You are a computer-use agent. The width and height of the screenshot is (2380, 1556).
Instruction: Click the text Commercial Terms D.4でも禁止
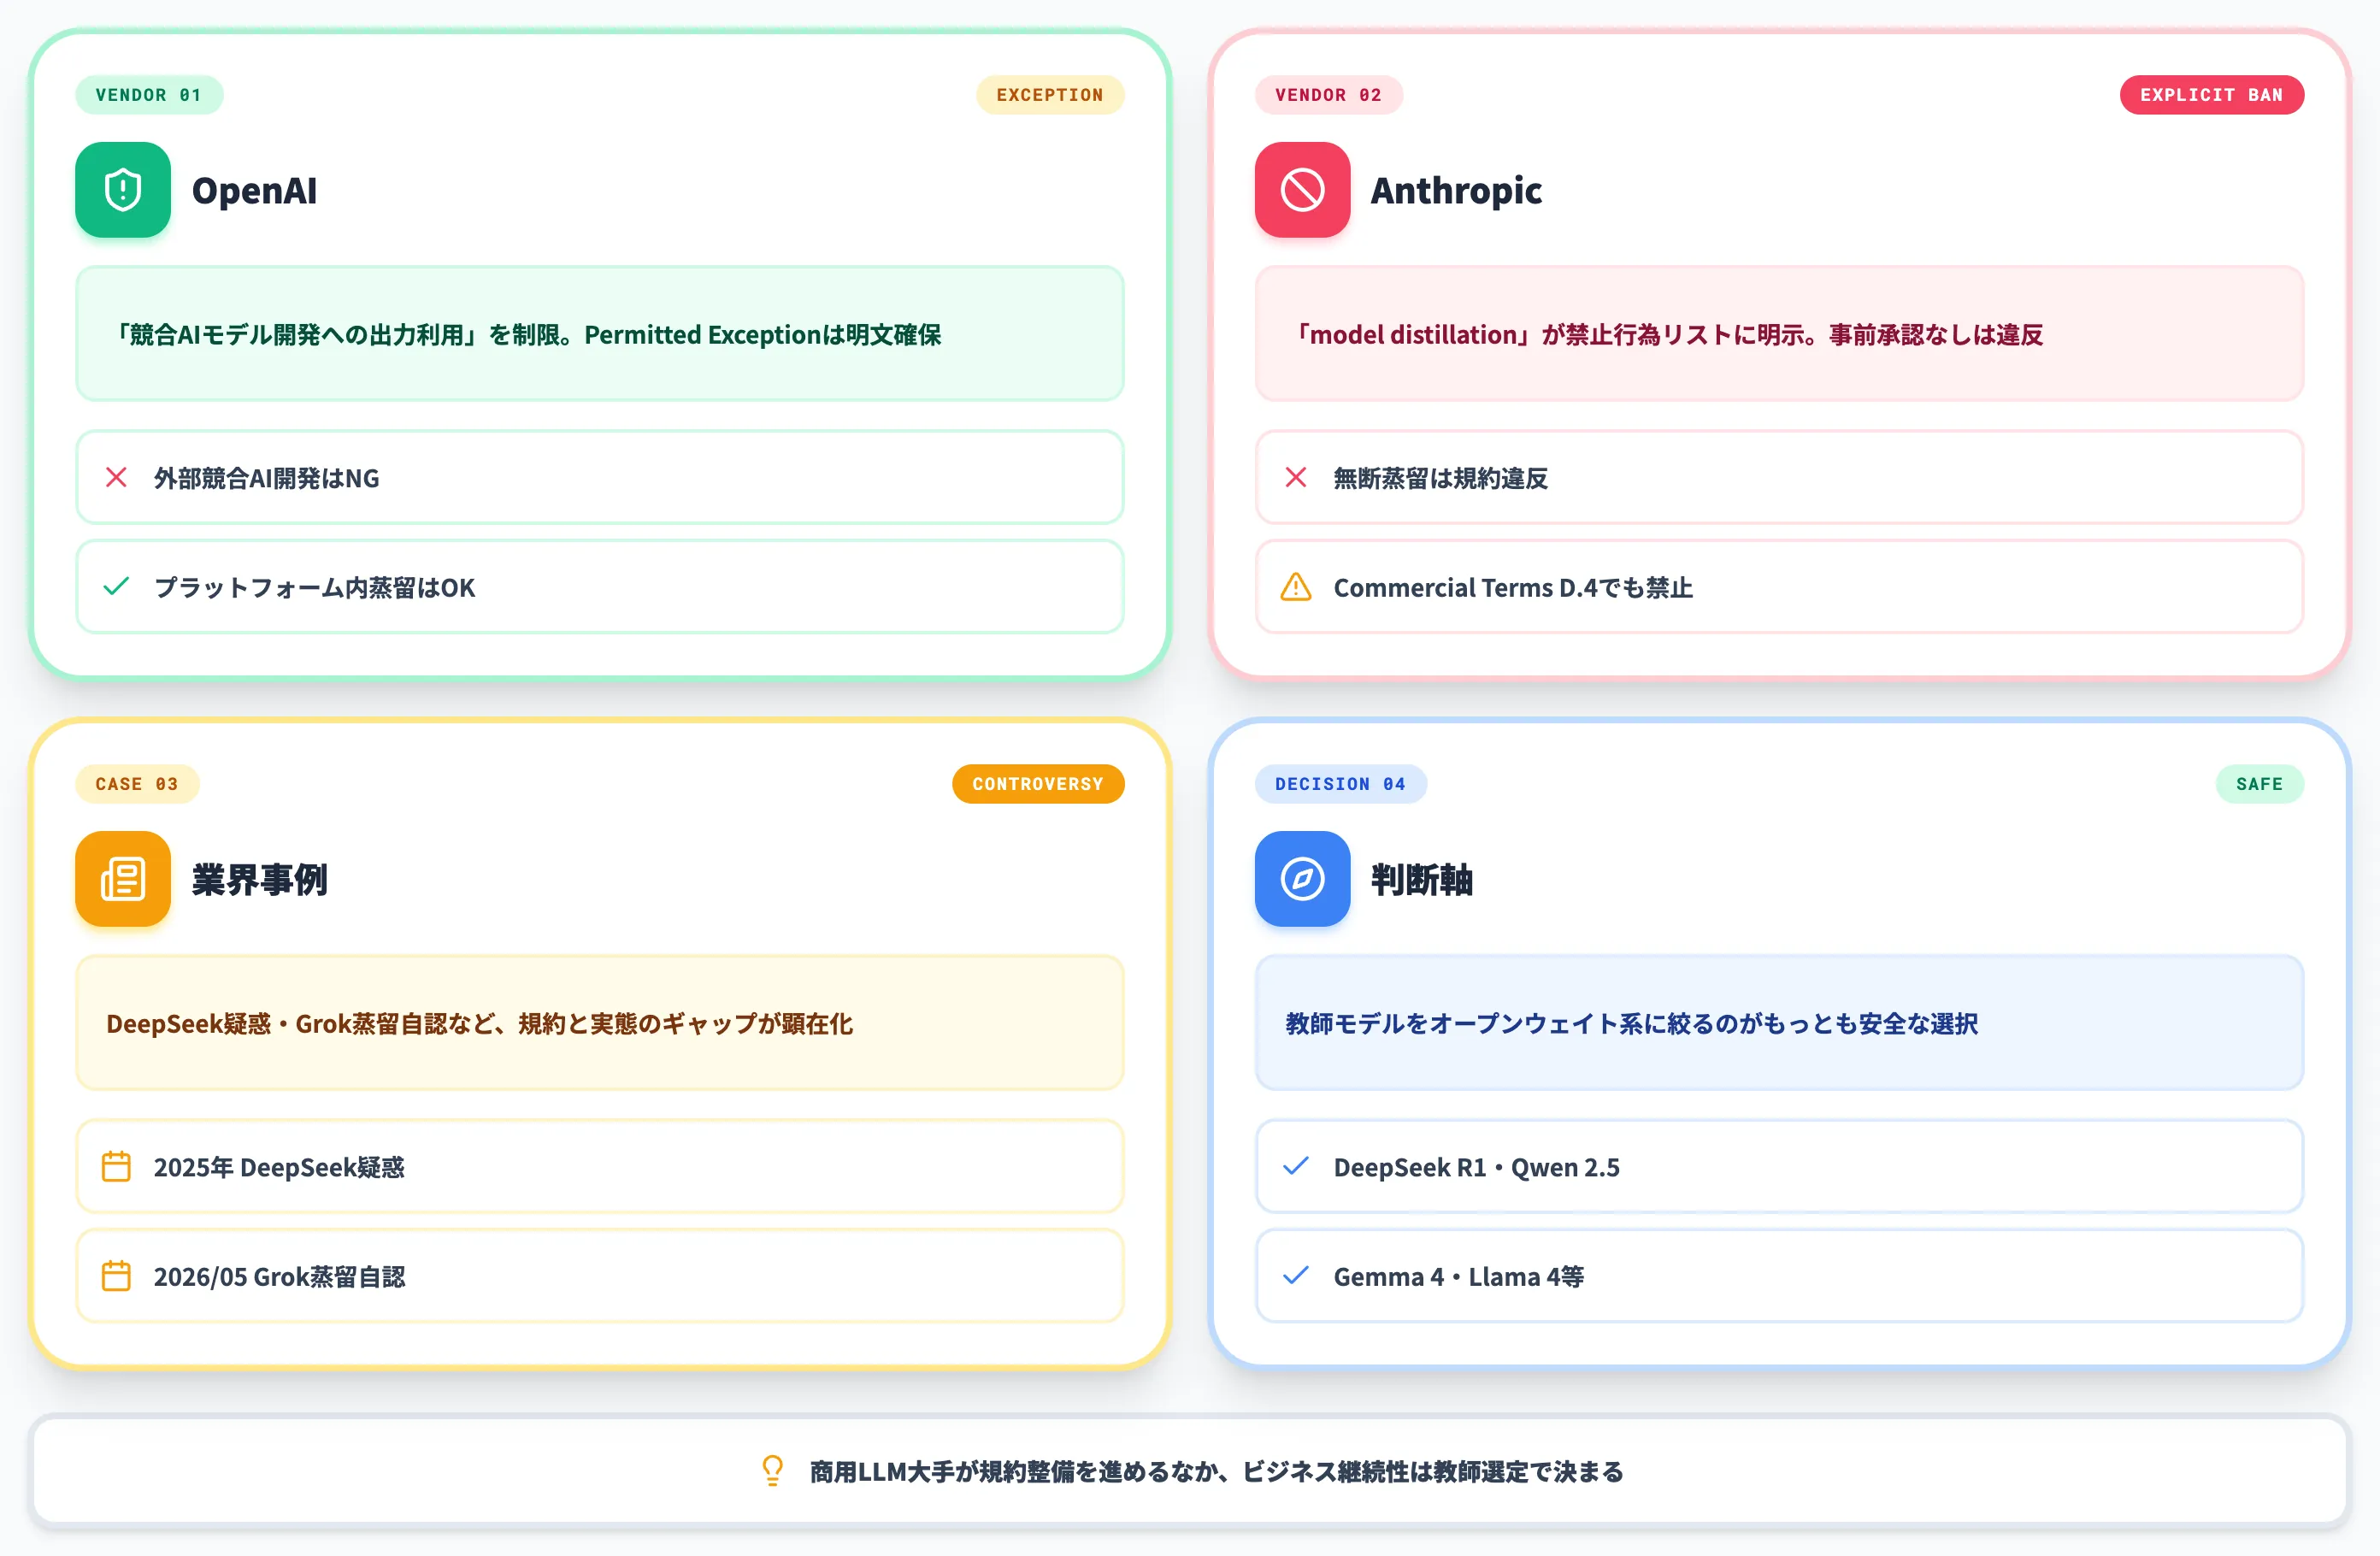1513,587
